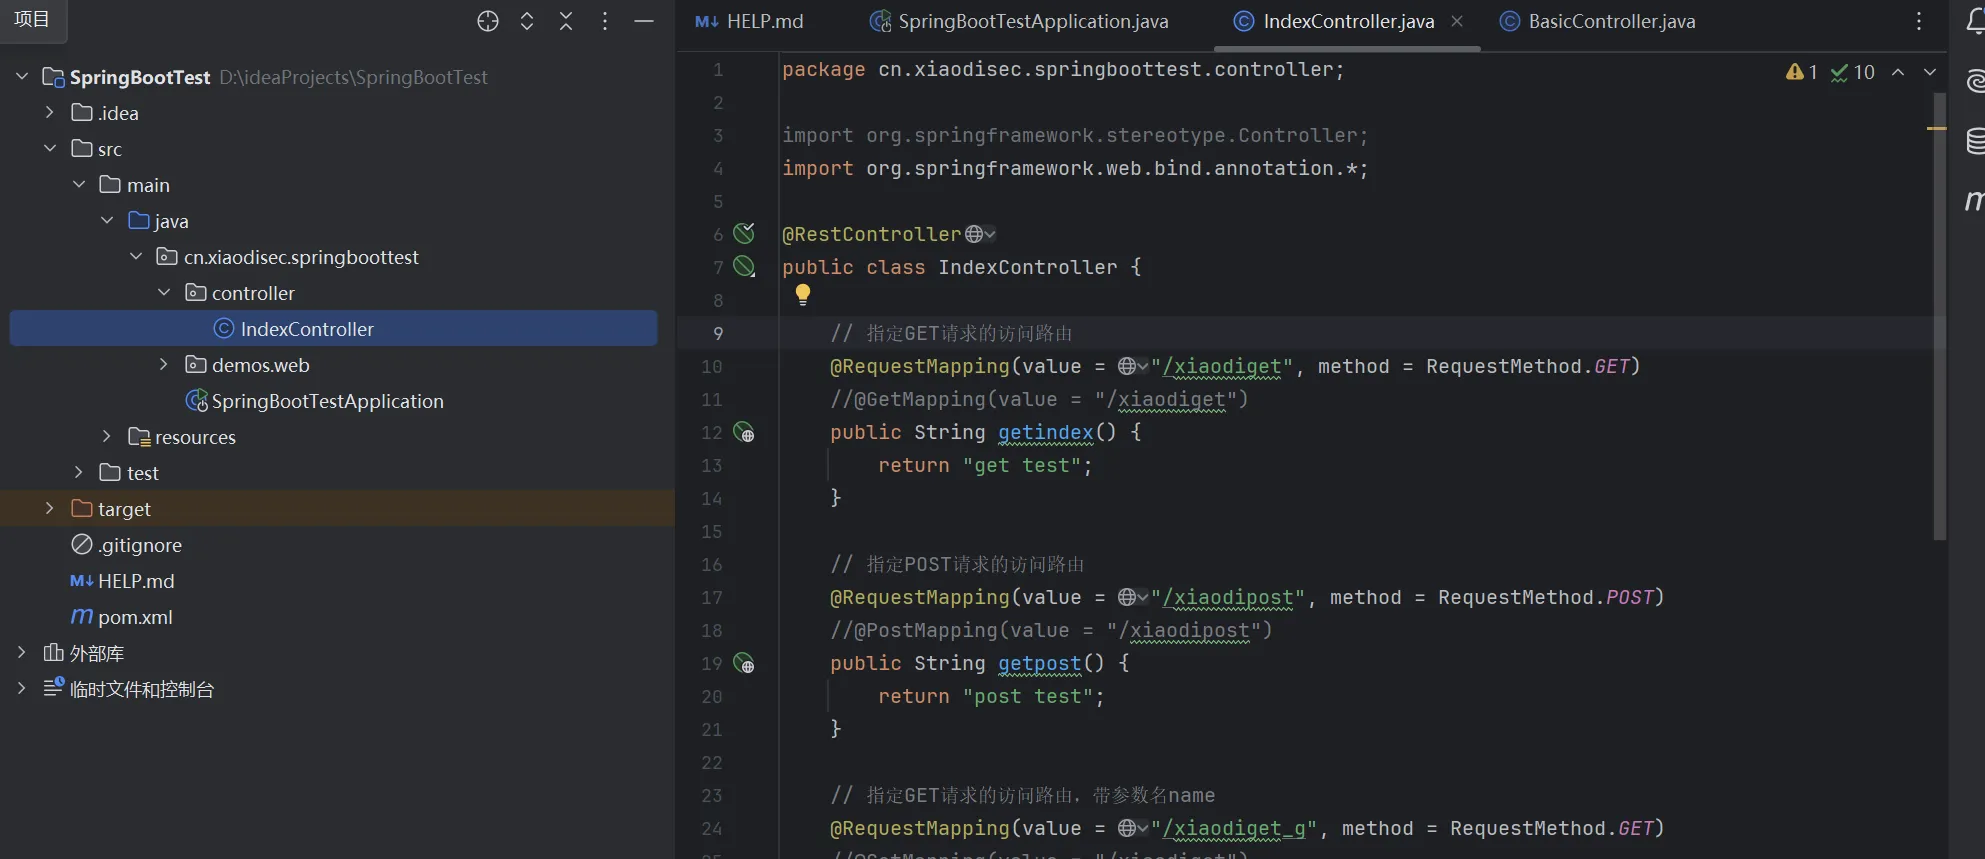This screenshot has height=859, width=1985.
Task: Click gutter endpoint icon beside getindex method
Action: point(744,432)
